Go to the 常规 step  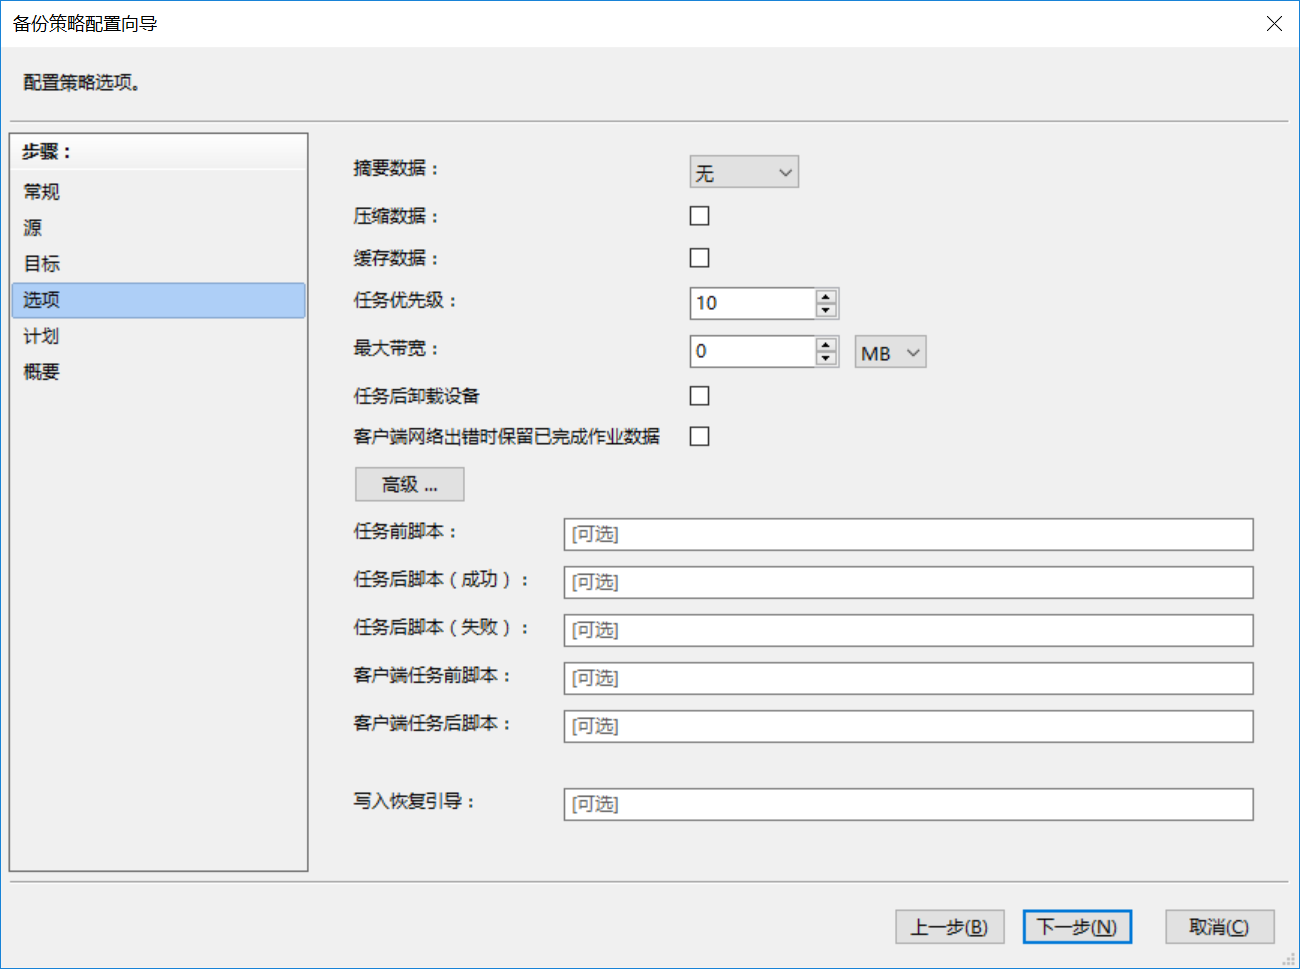click(42, 192)
